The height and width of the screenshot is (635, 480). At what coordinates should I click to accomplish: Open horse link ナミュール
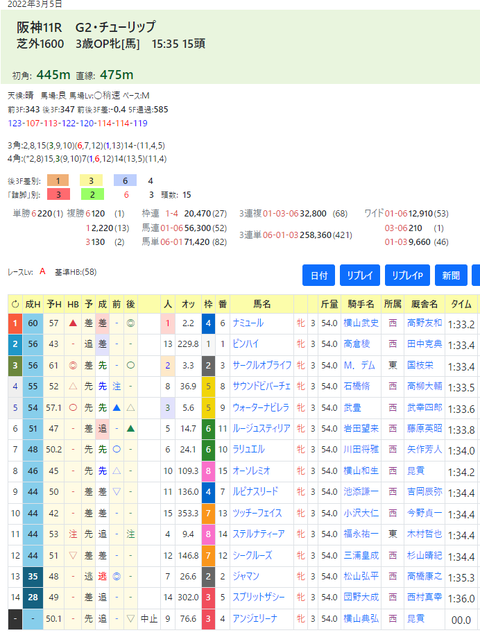(248, 323)
